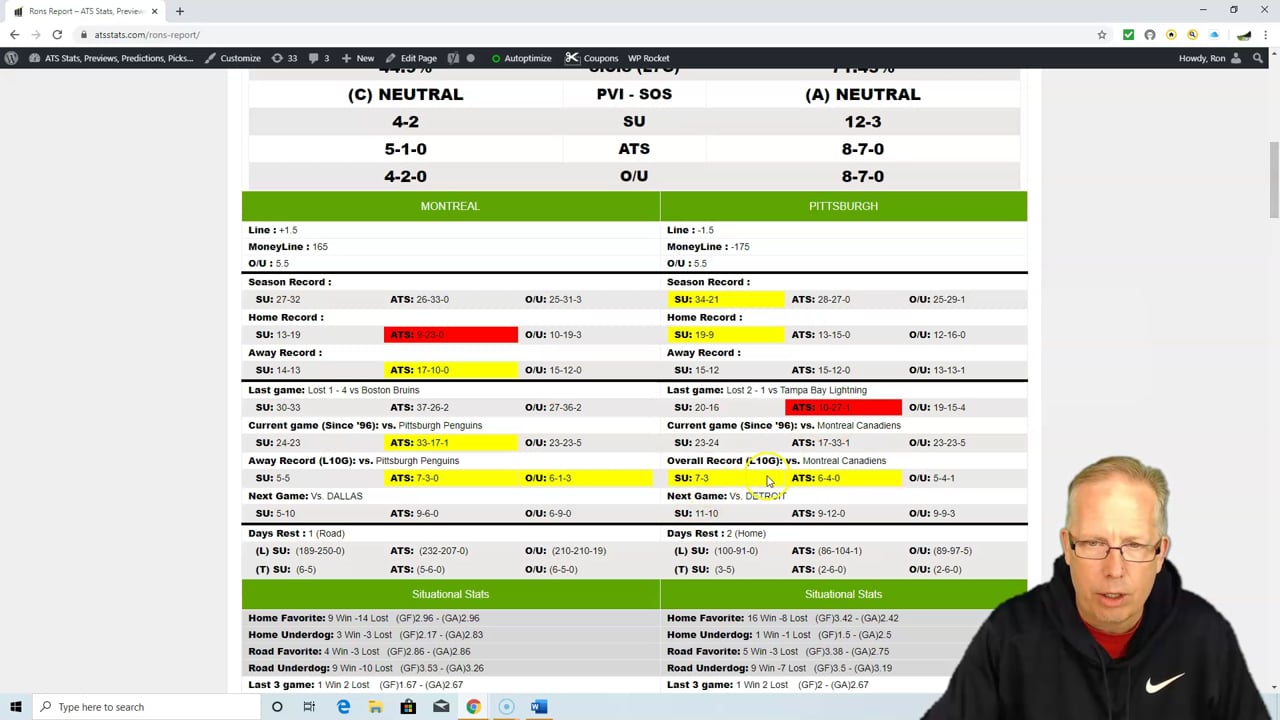Click the WordPress logo in admin bar

(x=11, y=58)
